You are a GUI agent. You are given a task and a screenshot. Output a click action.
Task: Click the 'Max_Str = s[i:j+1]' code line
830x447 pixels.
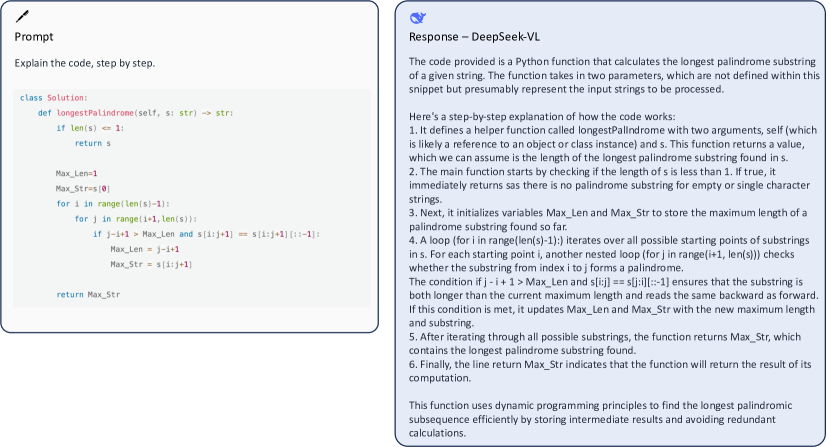click(x=151, y=264)
